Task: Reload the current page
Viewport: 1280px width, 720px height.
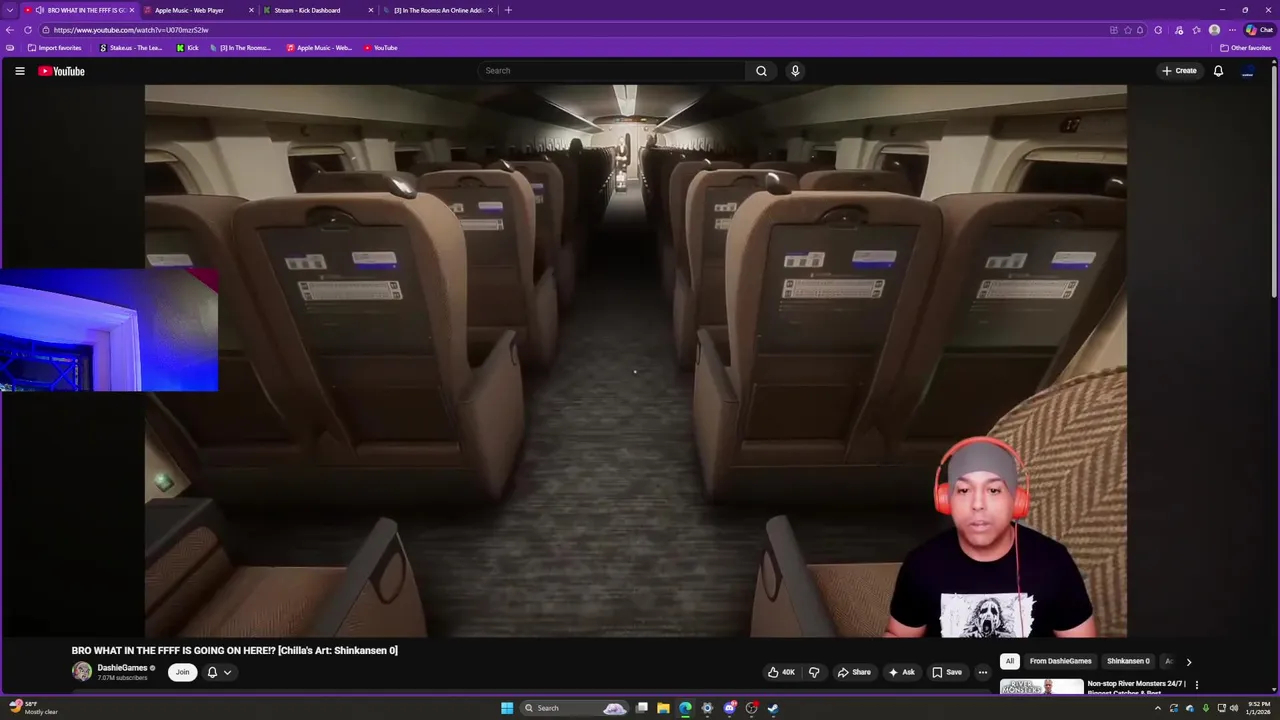Action: click(28, 30)
